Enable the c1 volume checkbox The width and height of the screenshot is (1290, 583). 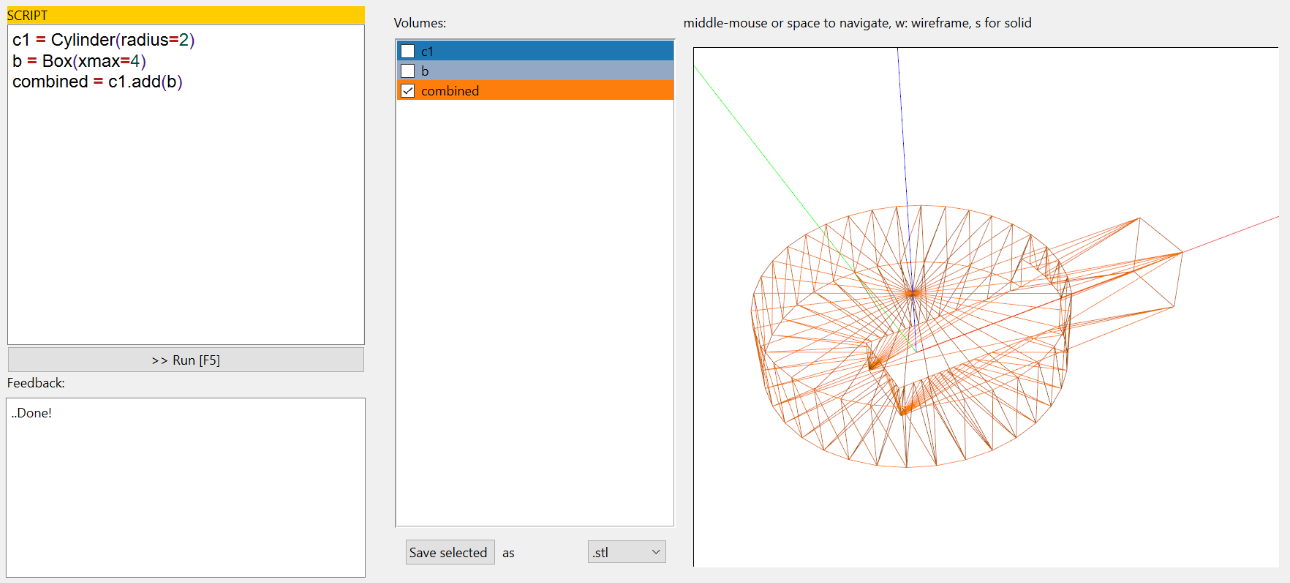(408, 51)
